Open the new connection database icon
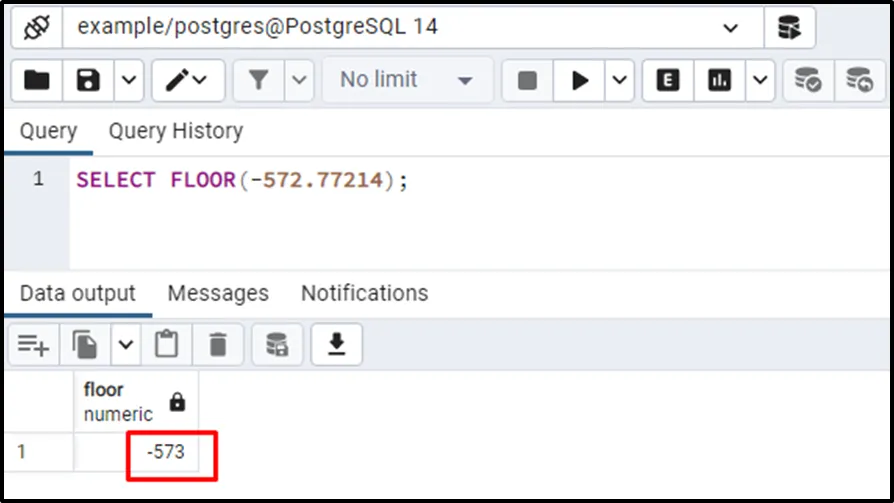894x503 pixels. point(790,27)
